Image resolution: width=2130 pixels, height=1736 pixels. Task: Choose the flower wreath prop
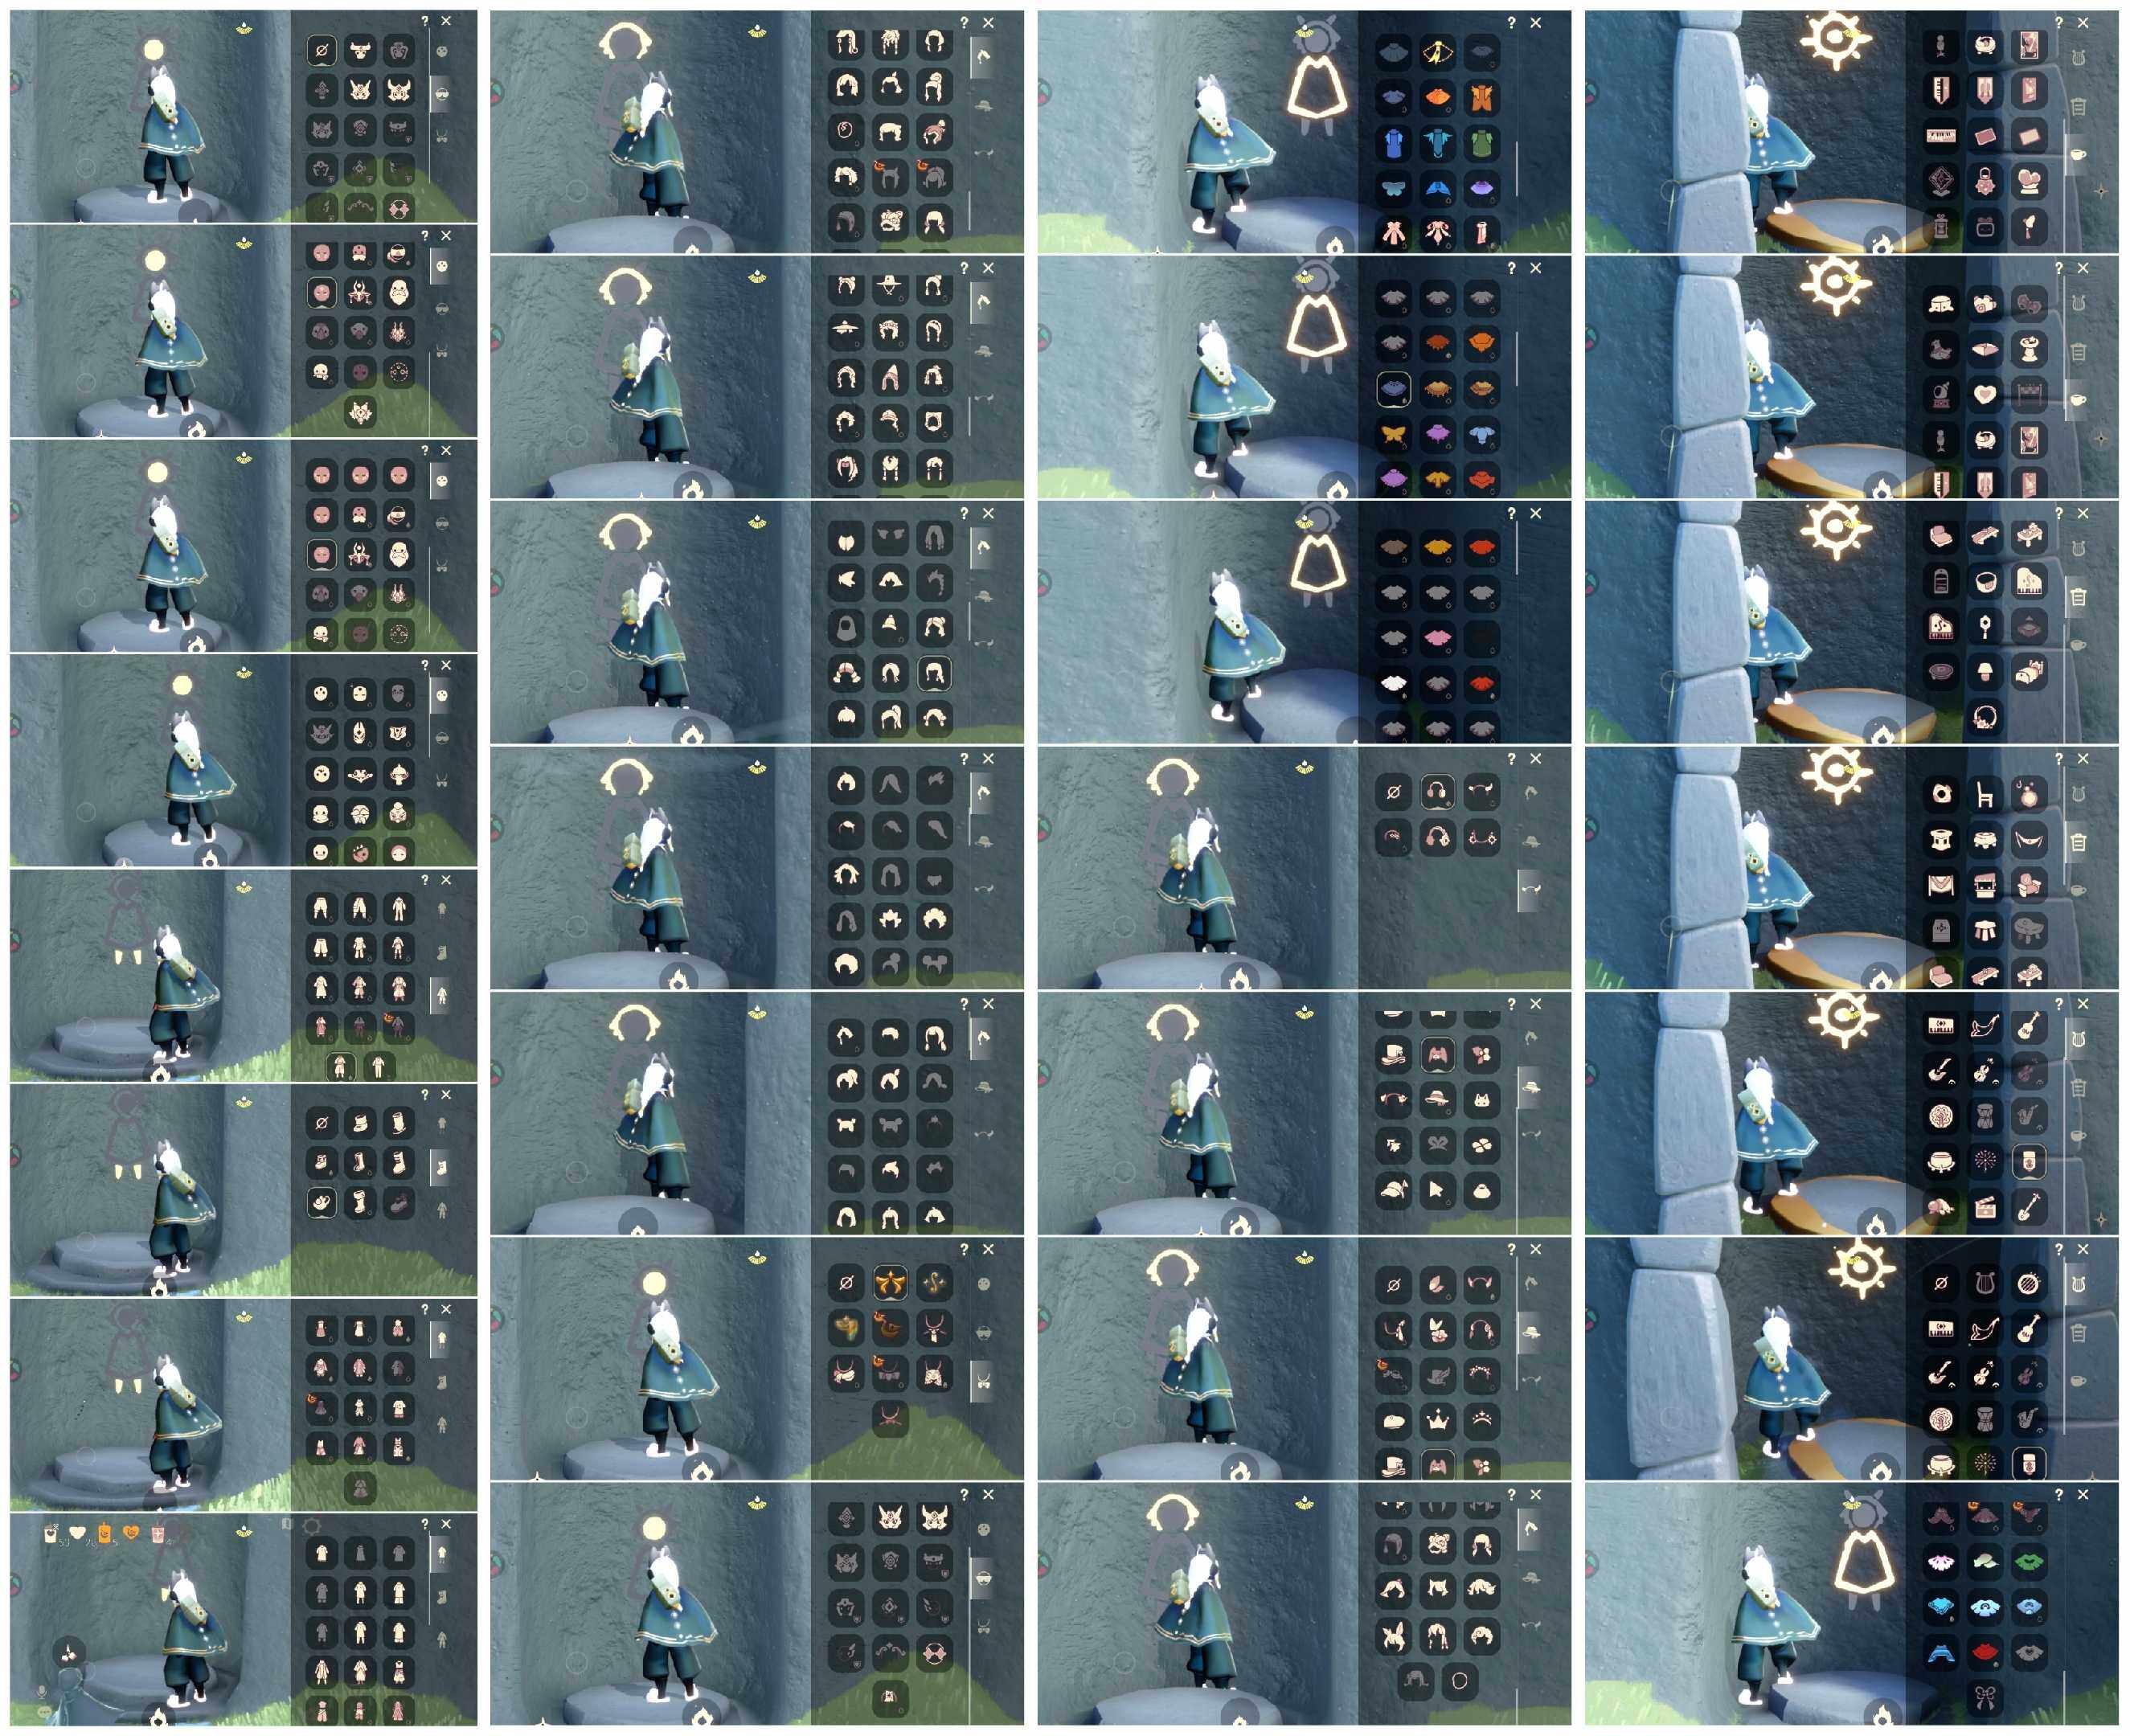coord(1985,716)
